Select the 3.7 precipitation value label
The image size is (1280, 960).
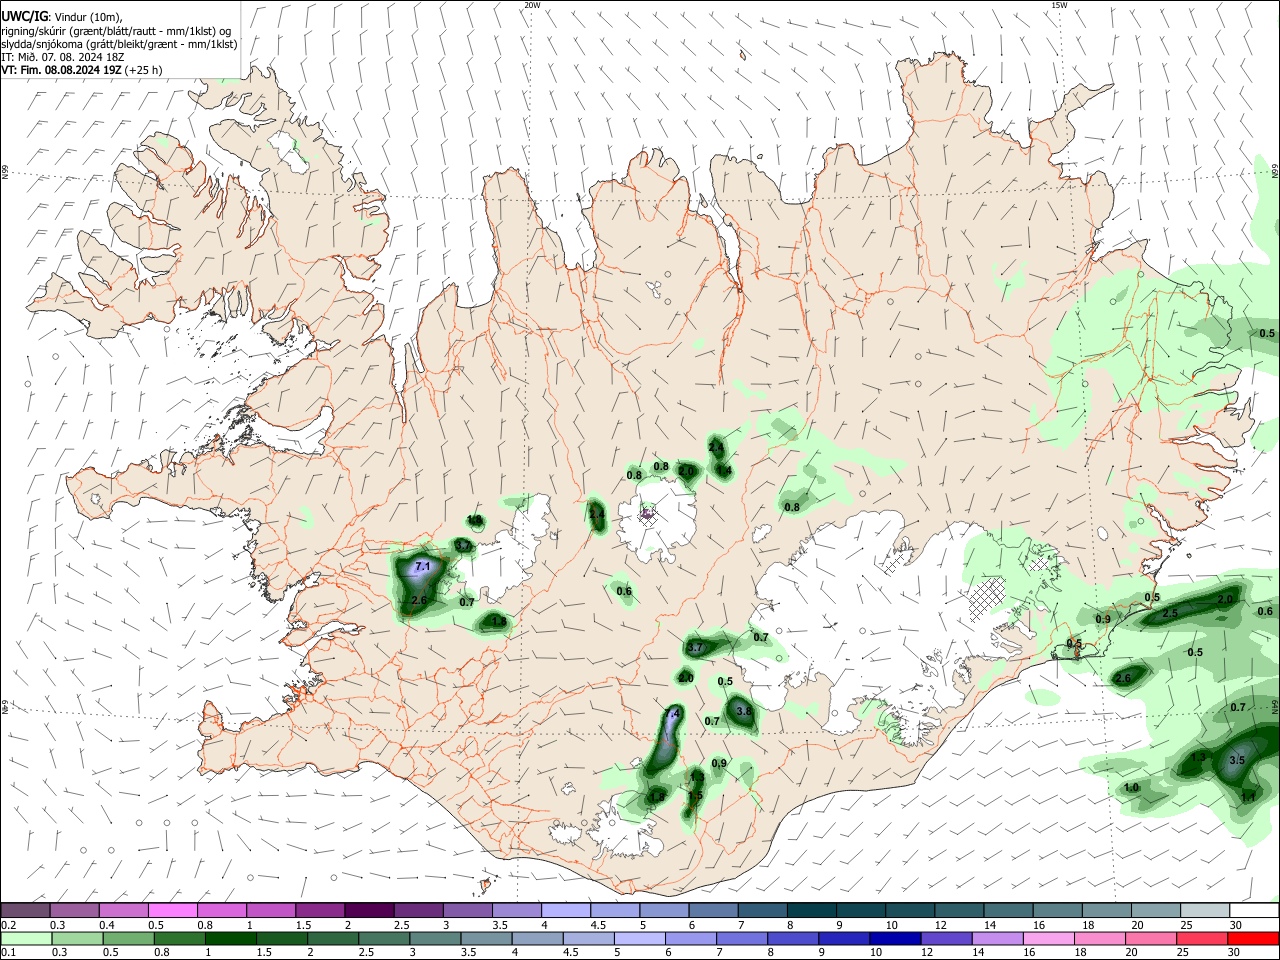pyautogui.click(x=696, y=648)
